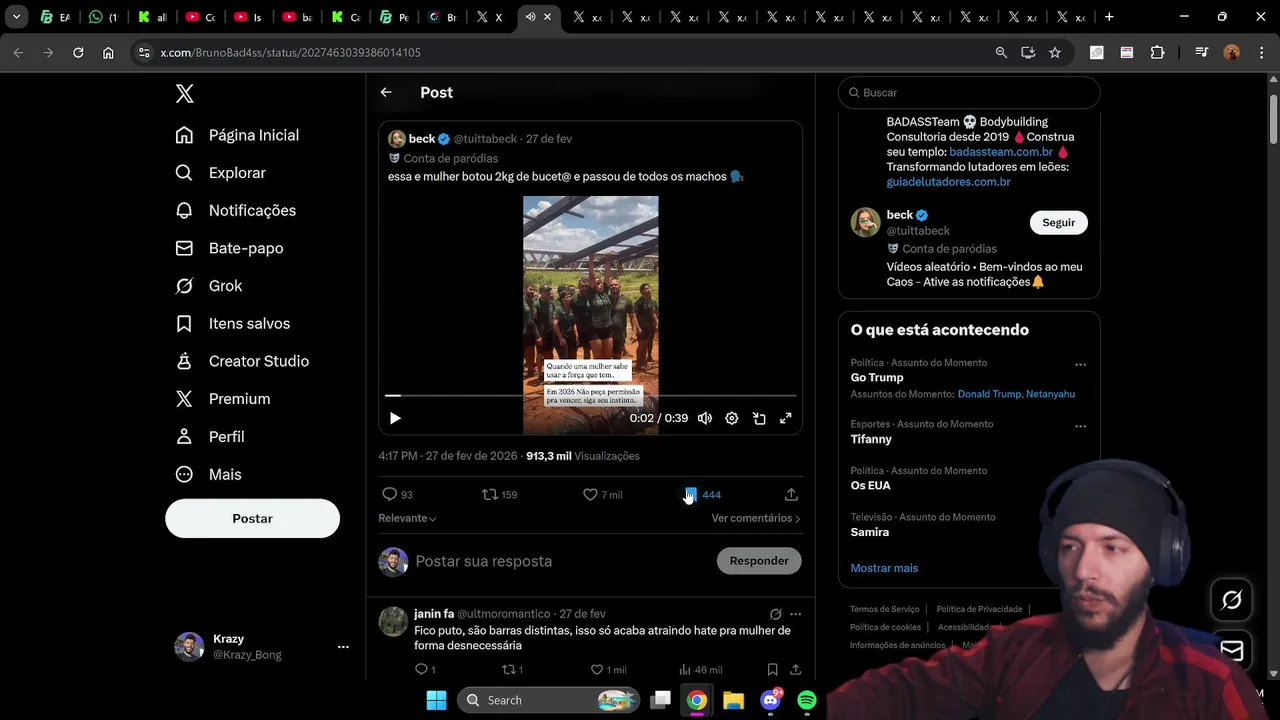Open the Chrome extensions puzzle icon
Viewport: 1280px width, 720px height.
point(1157,52)
